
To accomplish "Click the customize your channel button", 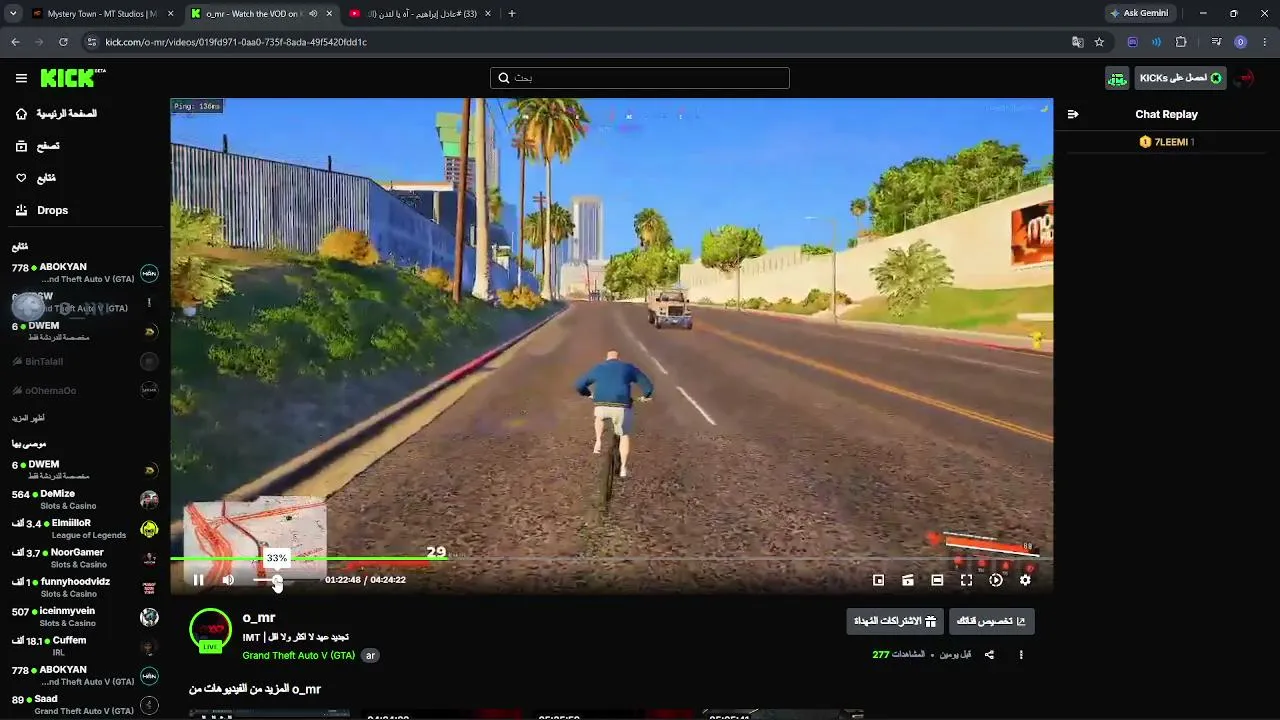I will click(991, 621).
